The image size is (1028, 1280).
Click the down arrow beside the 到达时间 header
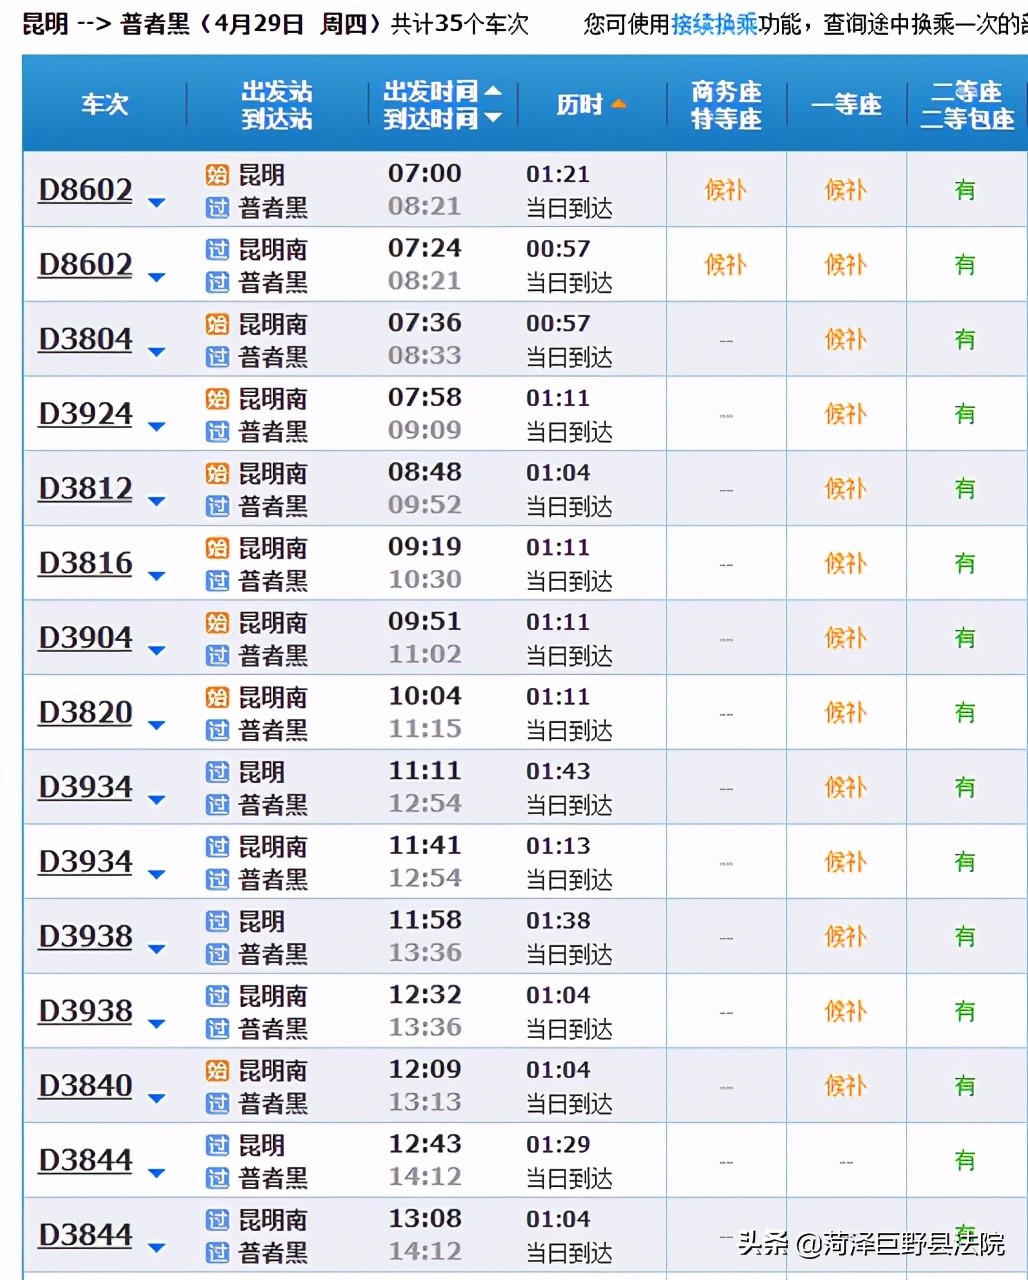click(x=493, y=118)
